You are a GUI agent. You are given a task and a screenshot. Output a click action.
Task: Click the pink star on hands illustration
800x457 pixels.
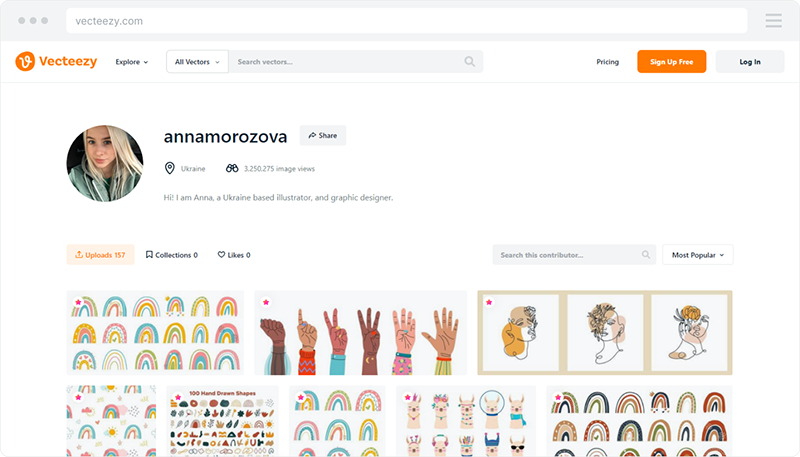tap(266, 302)
